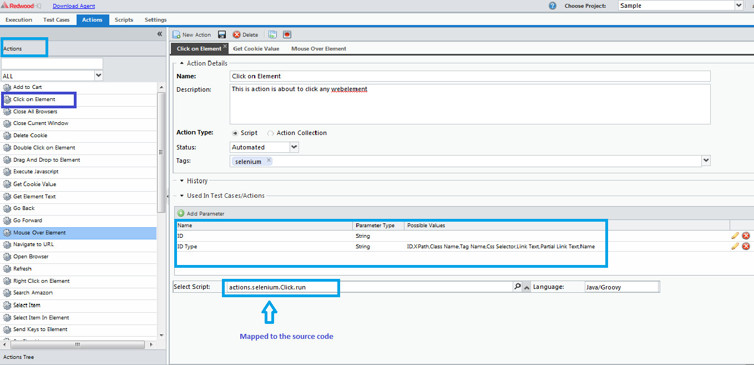Select the Action Collection radio button

[x=271, y=133]
